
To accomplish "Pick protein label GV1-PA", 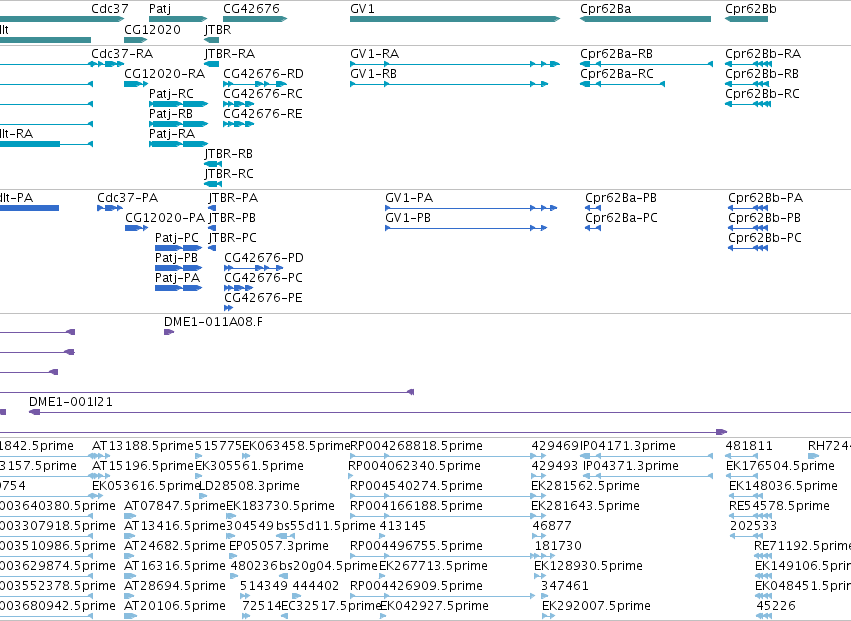I will point(409,198).
